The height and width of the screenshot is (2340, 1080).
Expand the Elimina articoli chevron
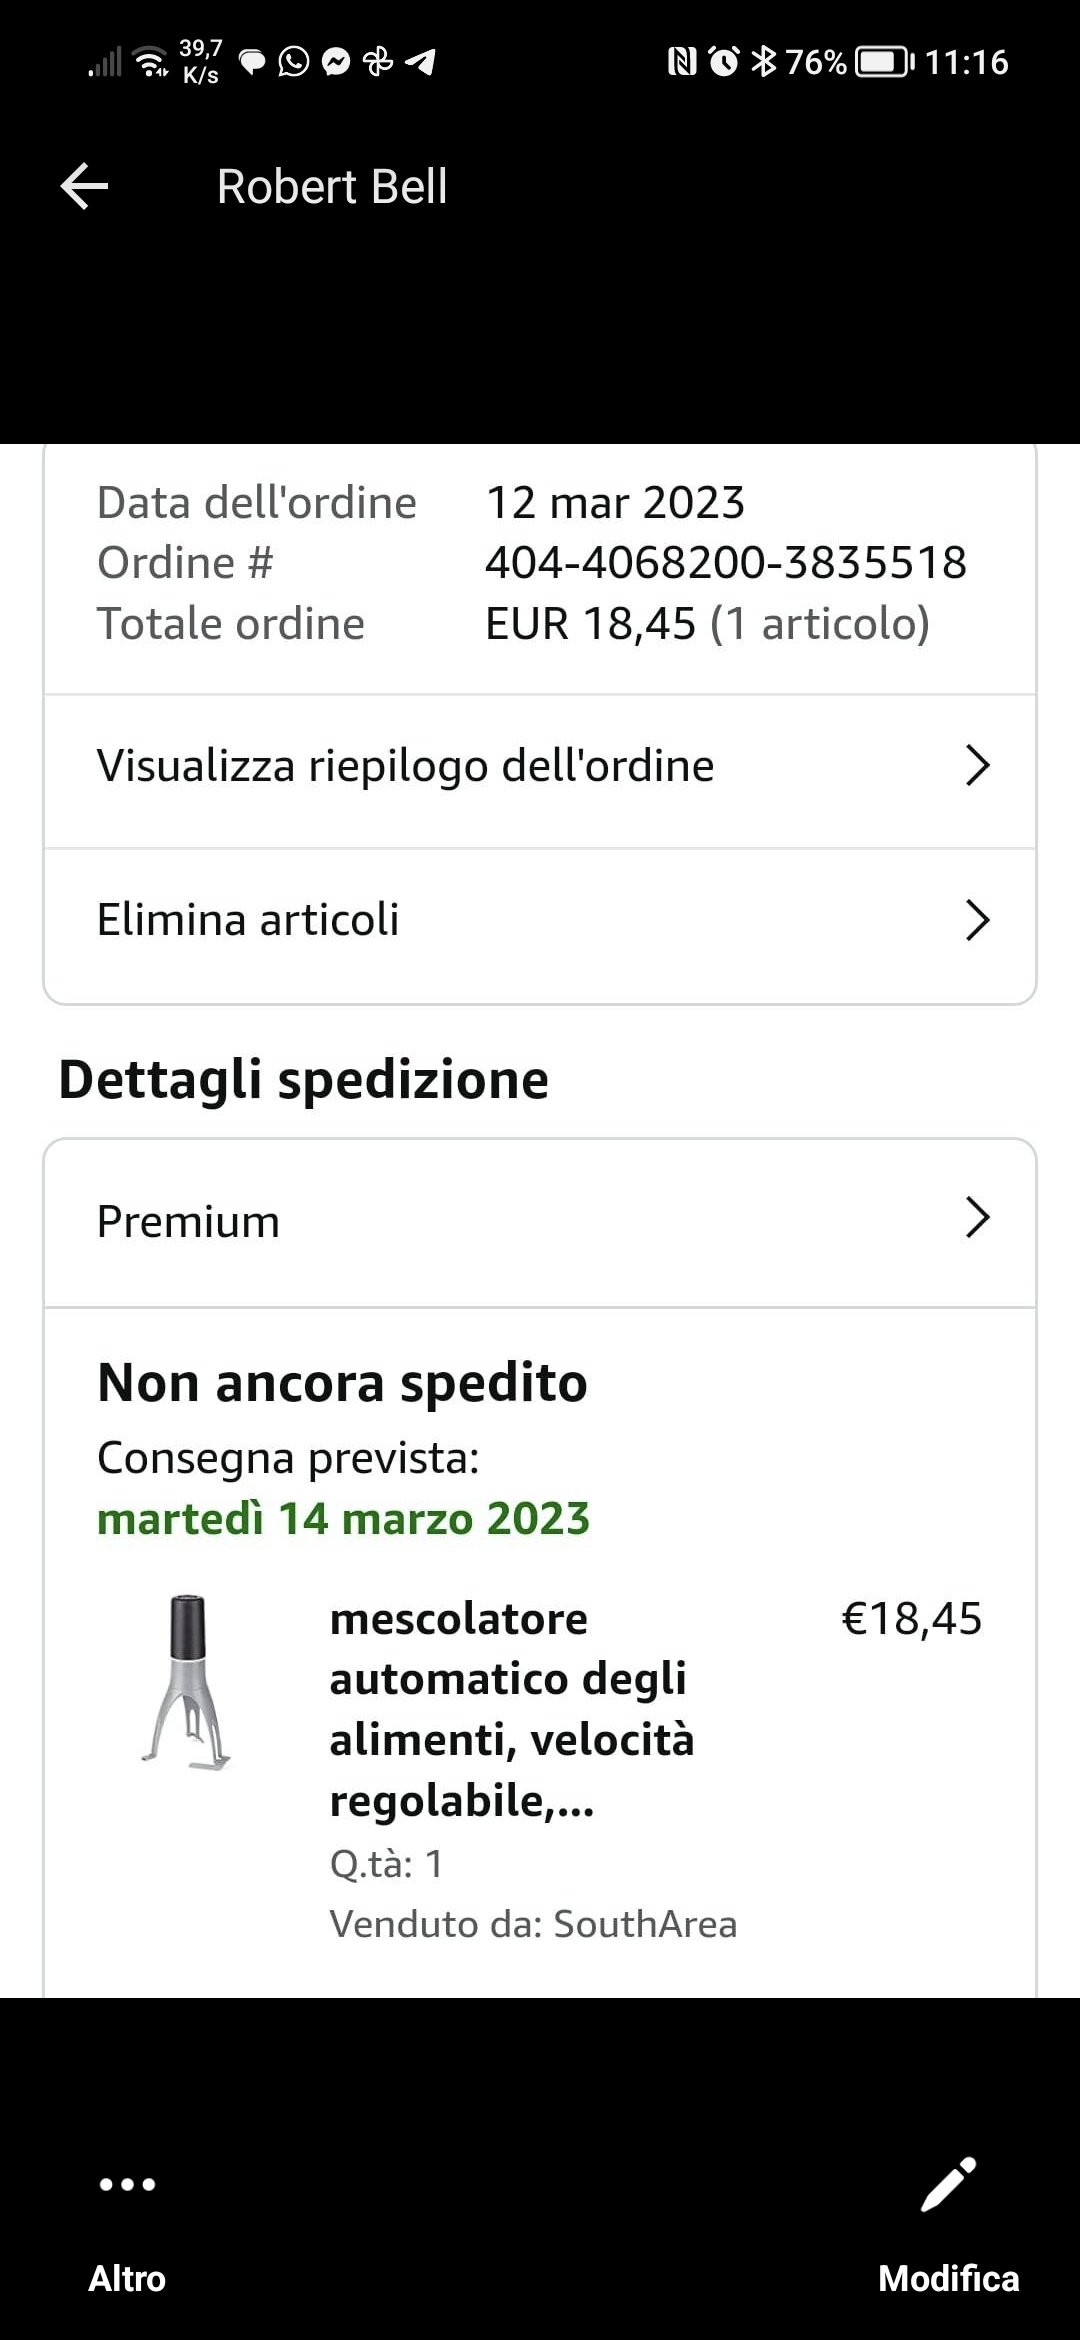[x=976, y=920]
